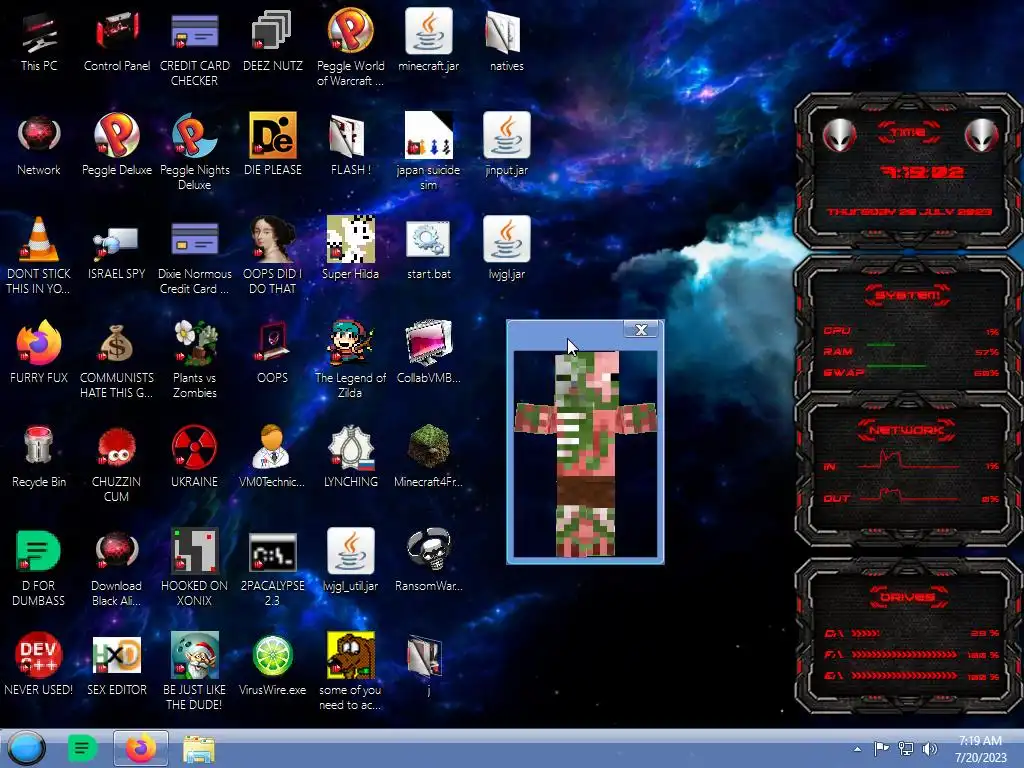Click the TIME gadget panel
The width and height of the screenshot is (1024, 768).
click(x=908, y=171)
